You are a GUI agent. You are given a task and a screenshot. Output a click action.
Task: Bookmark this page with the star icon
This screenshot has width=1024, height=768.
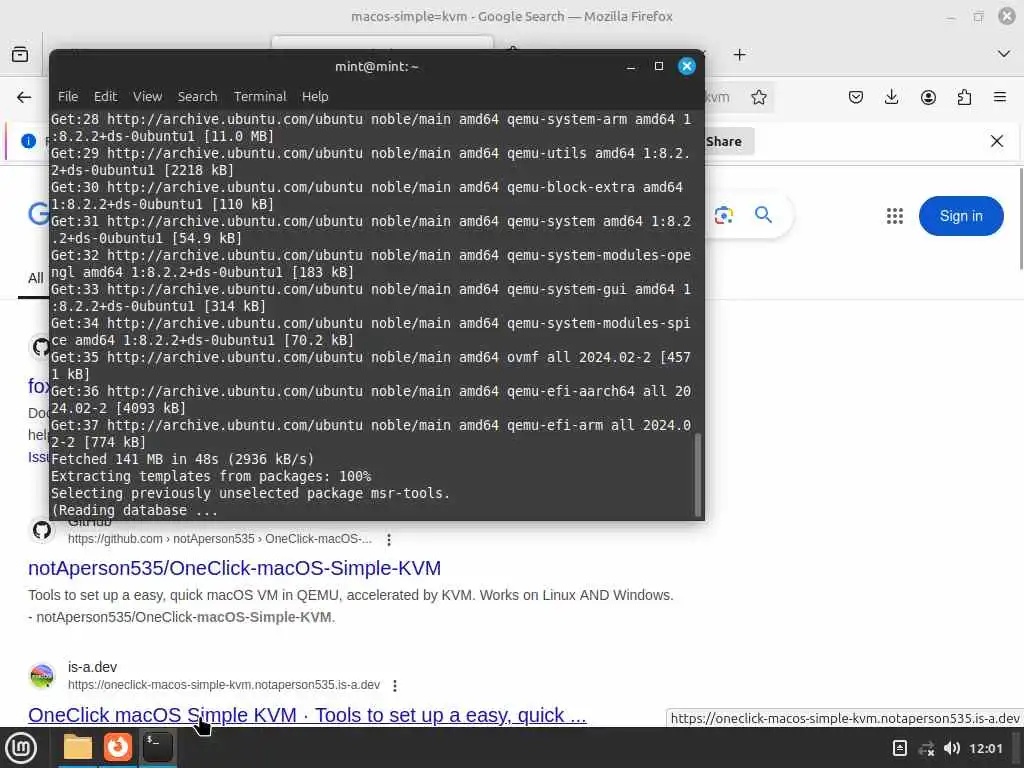pyautogui.click(x=758, y=97)
